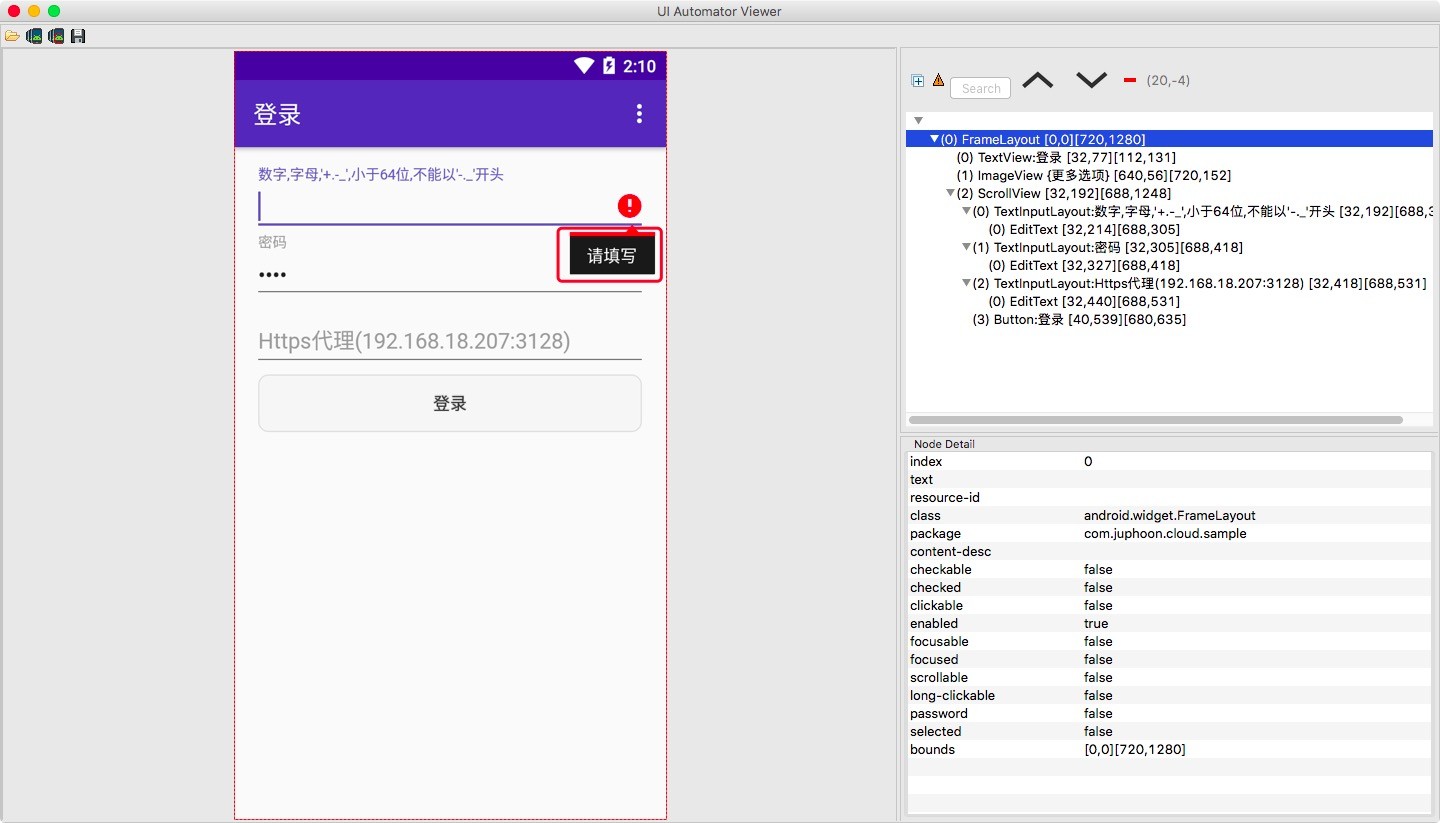
Task: Click the 'true' value in the enabled row
Action: (x=1096, y=623)
